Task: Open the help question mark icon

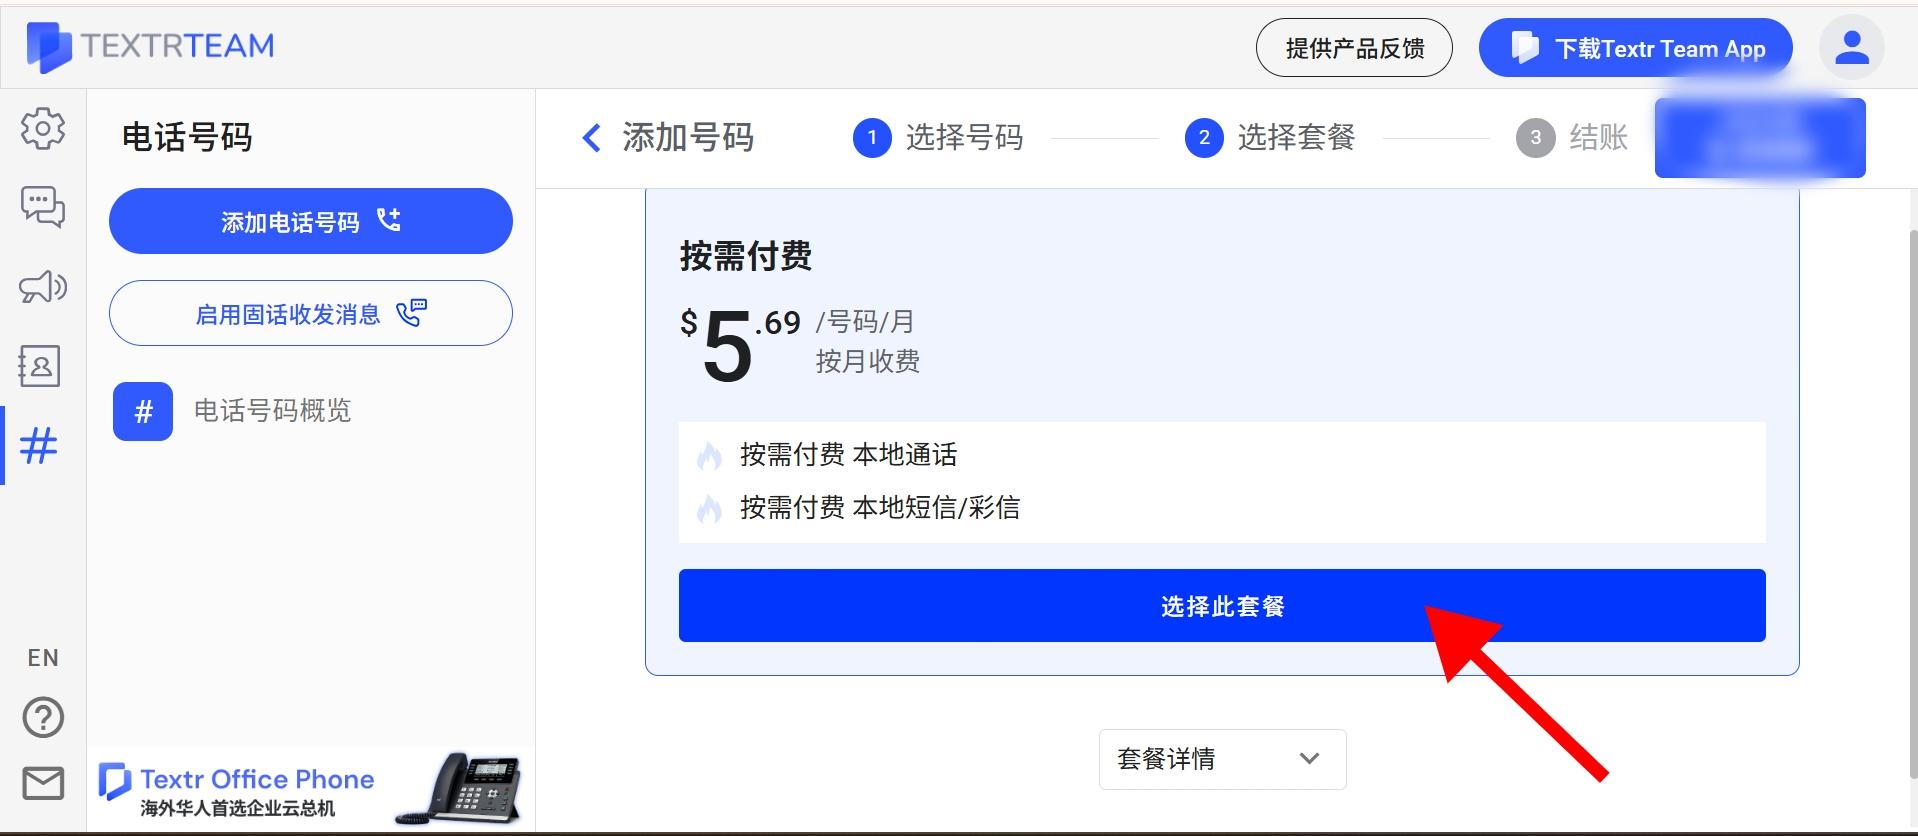Action: click(x=42, y=717)
